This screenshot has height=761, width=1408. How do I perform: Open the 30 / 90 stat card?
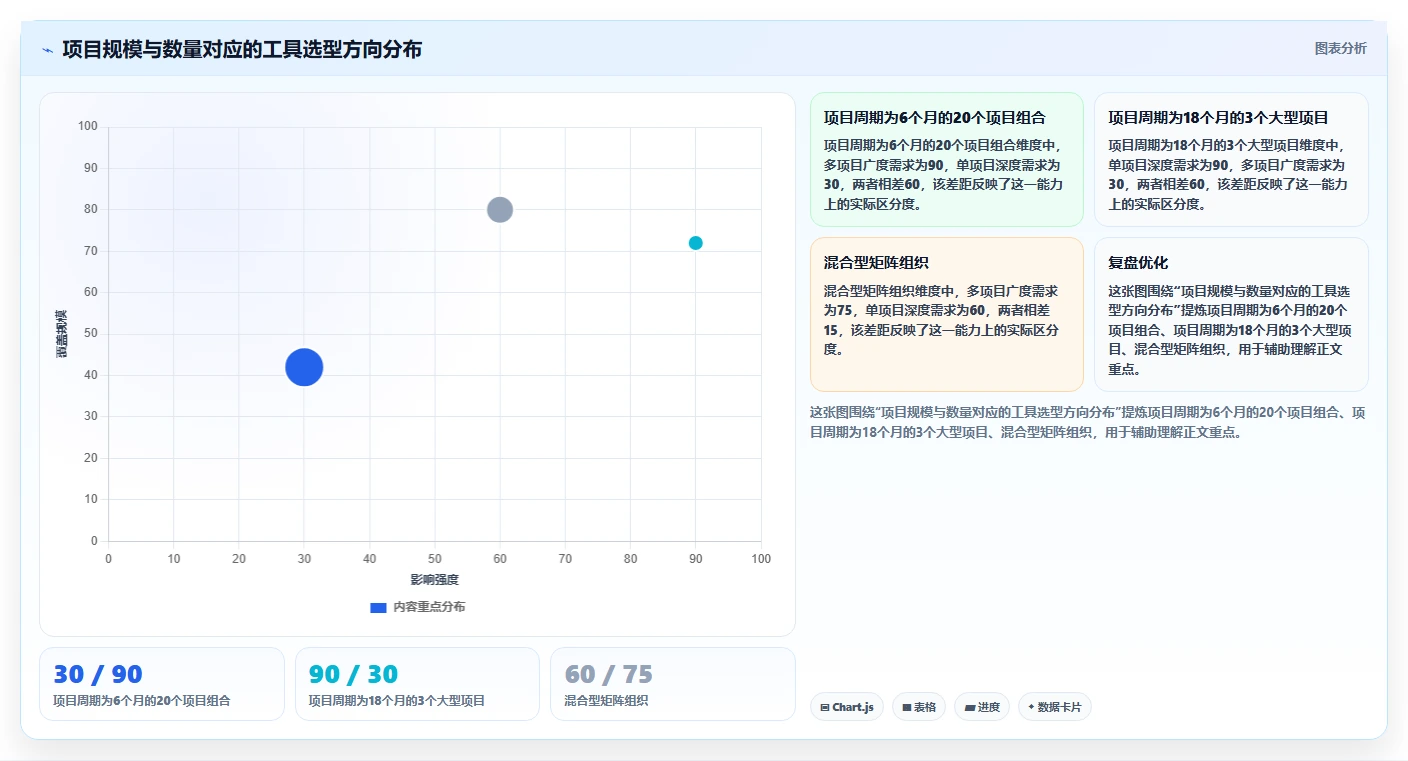pos(162,684)
